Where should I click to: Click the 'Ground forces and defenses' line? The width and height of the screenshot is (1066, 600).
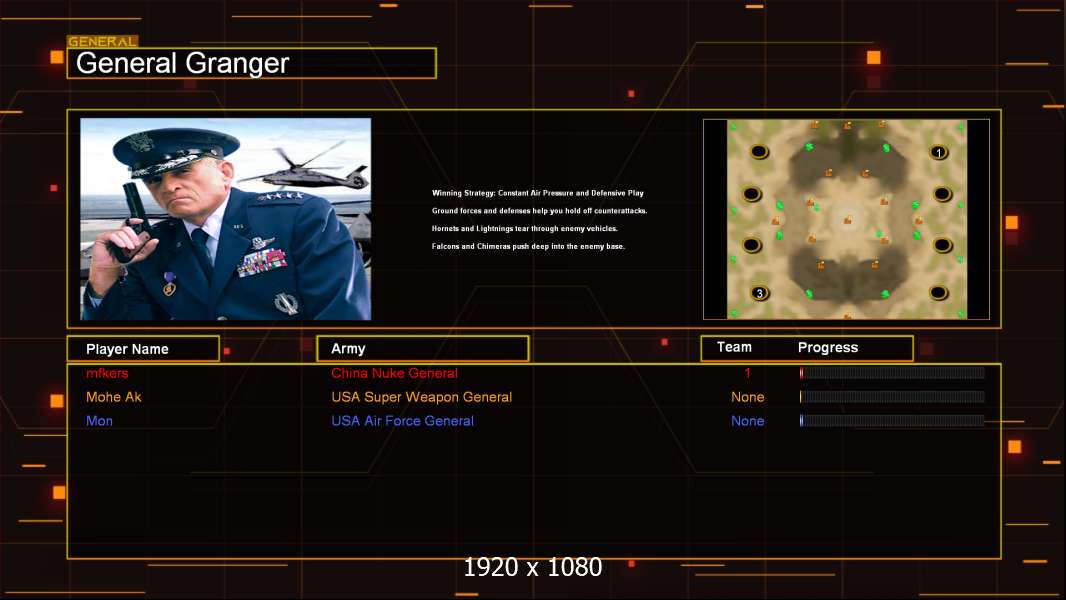[x=539, y=211]
